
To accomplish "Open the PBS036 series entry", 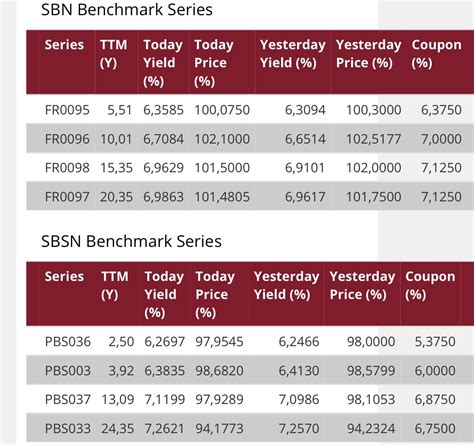I will [x=68, y=341].
